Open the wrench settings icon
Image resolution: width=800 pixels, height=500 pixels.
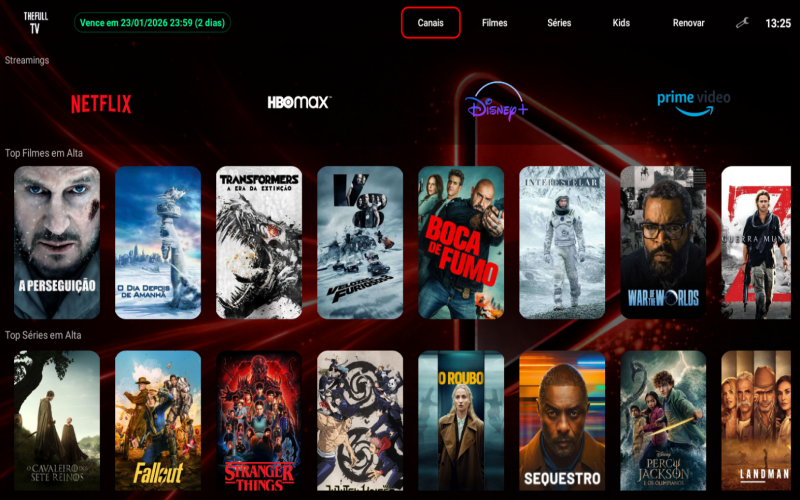click(x=742, y=23)
